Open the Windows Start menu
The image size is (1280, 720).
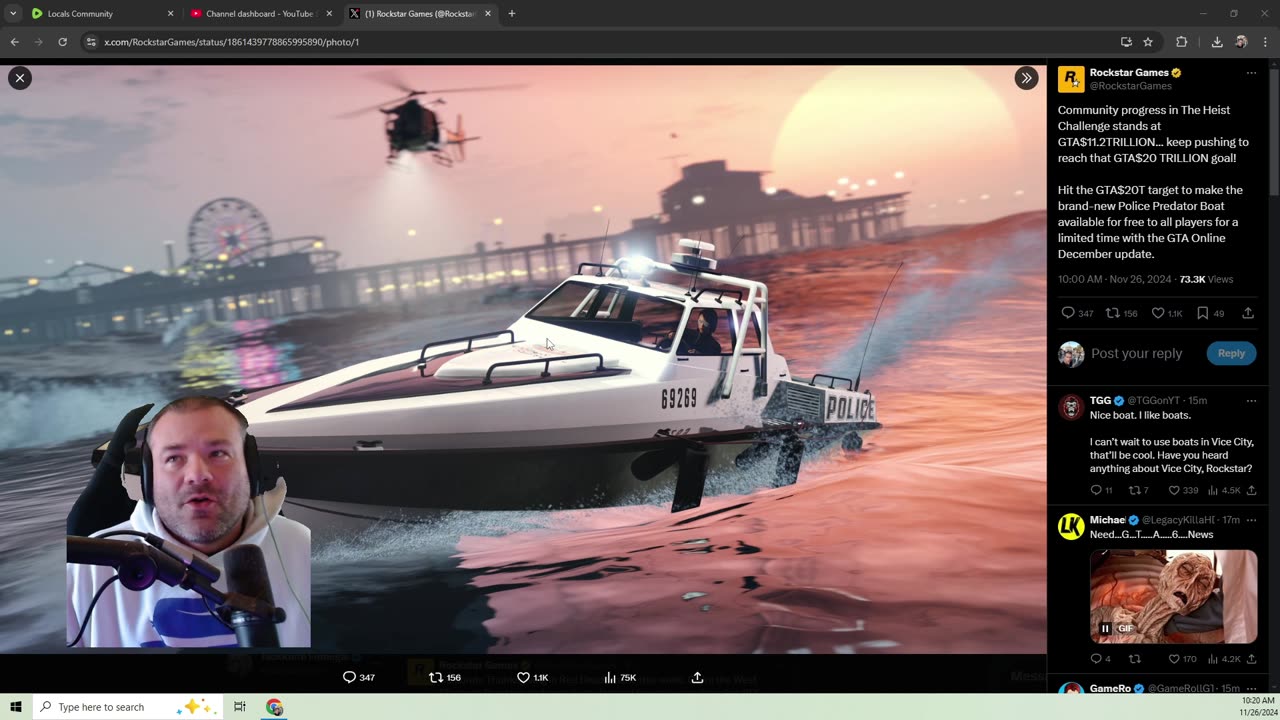tap(16, 707)
